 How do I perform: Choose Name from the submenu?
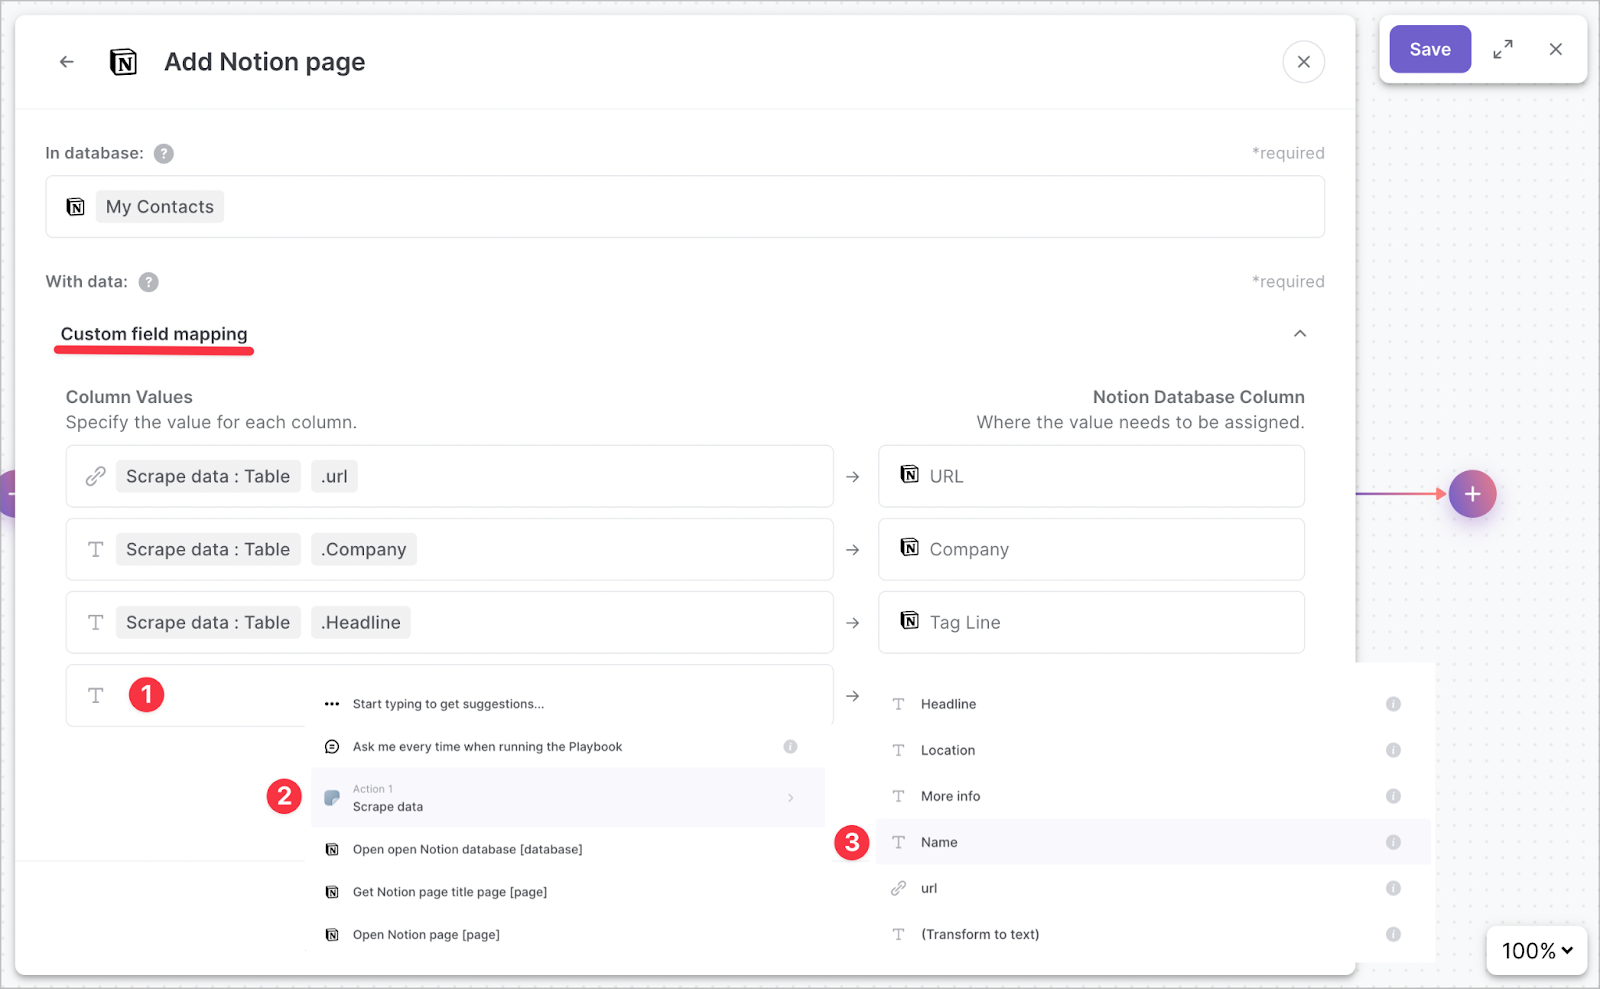tap(1153, 843)
